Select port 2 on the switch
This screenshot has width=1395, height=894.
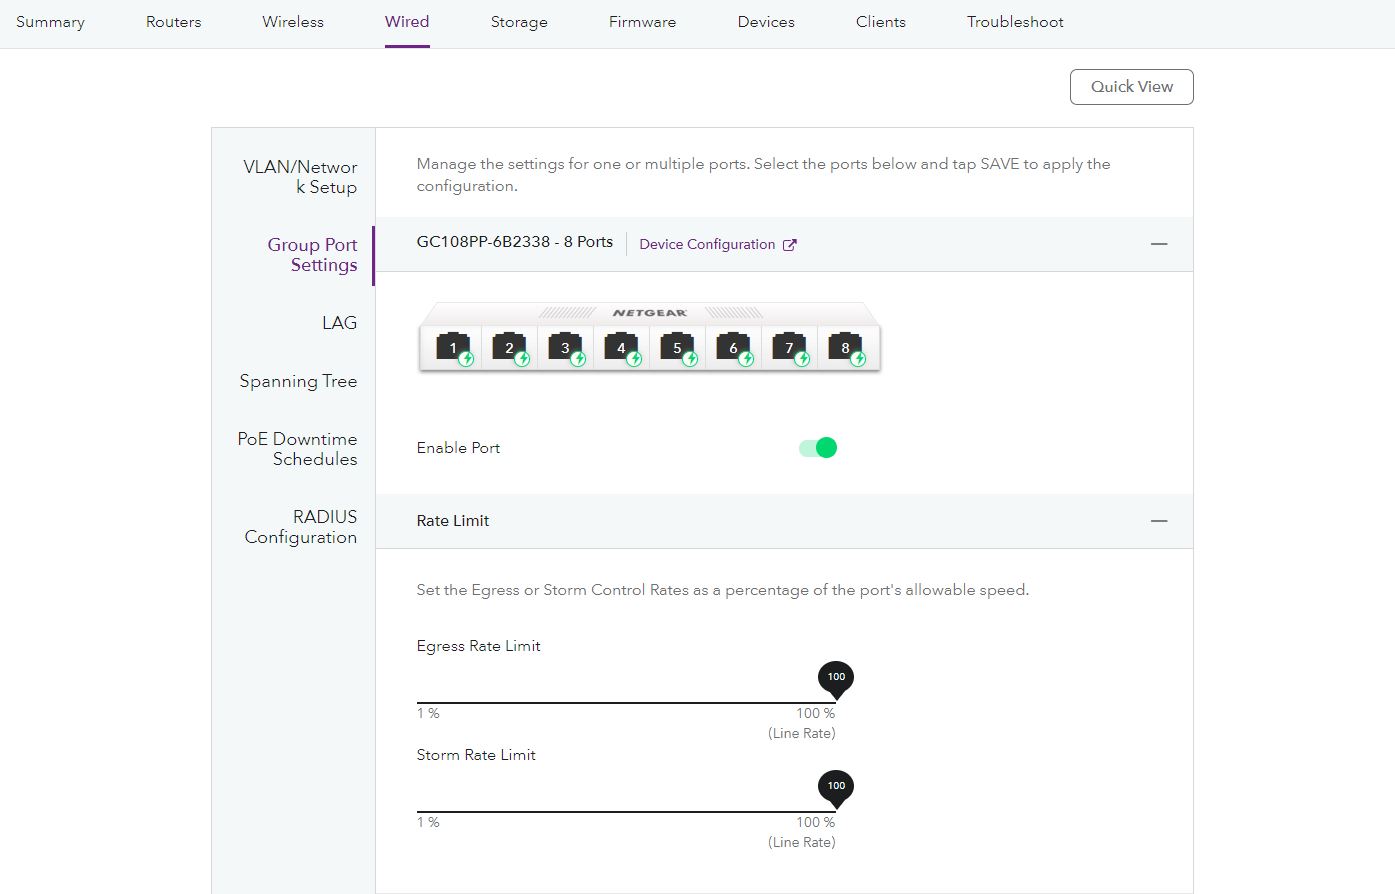point(509,347)
